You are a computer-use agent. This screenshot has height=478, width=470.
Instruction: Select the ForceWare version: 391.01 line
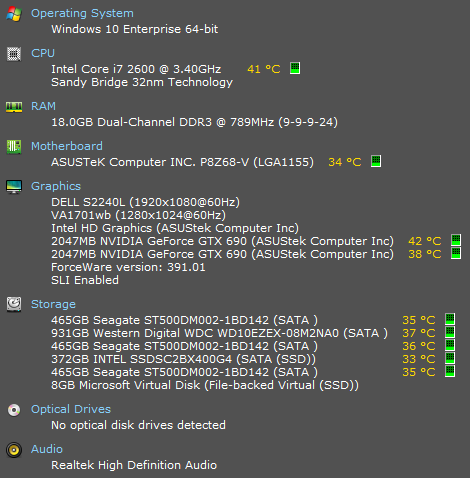coord(128,267)
